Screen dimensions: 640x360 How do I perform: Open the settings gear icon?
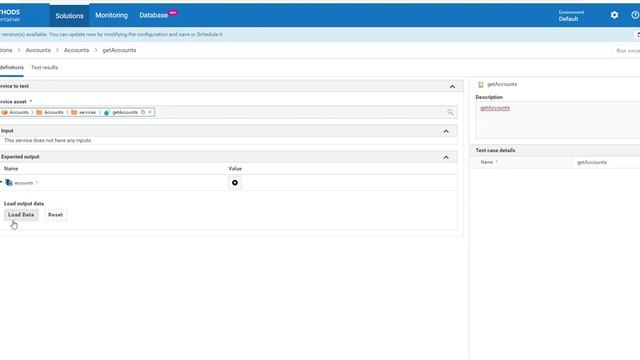click(x=614, y=15)
